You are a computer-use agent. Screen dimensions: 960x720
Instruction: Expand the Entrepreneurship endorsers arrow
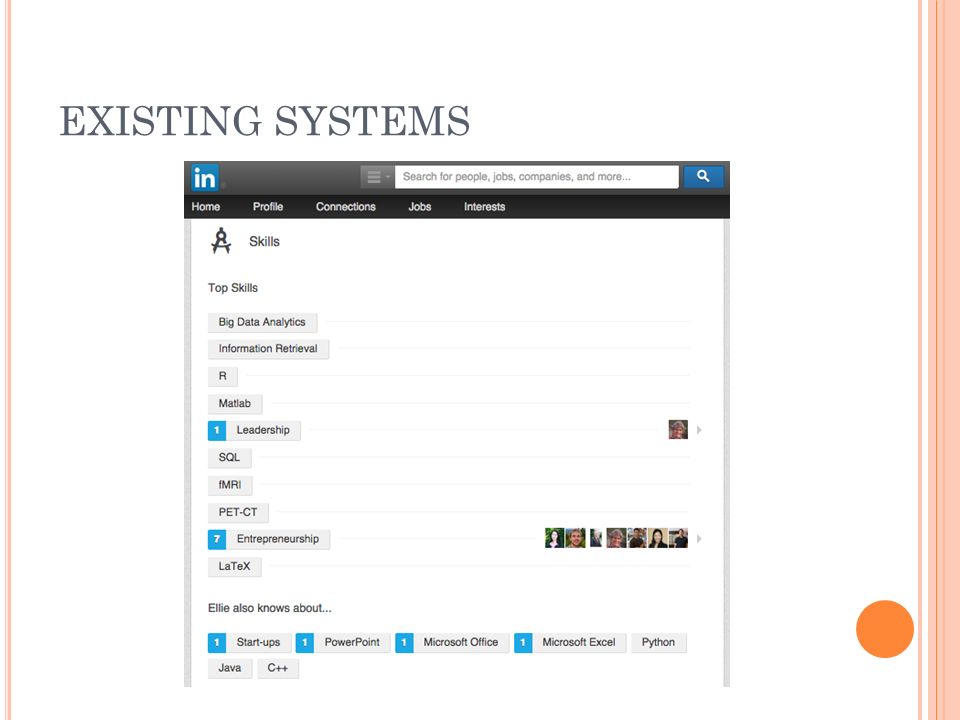pos(699,539)
